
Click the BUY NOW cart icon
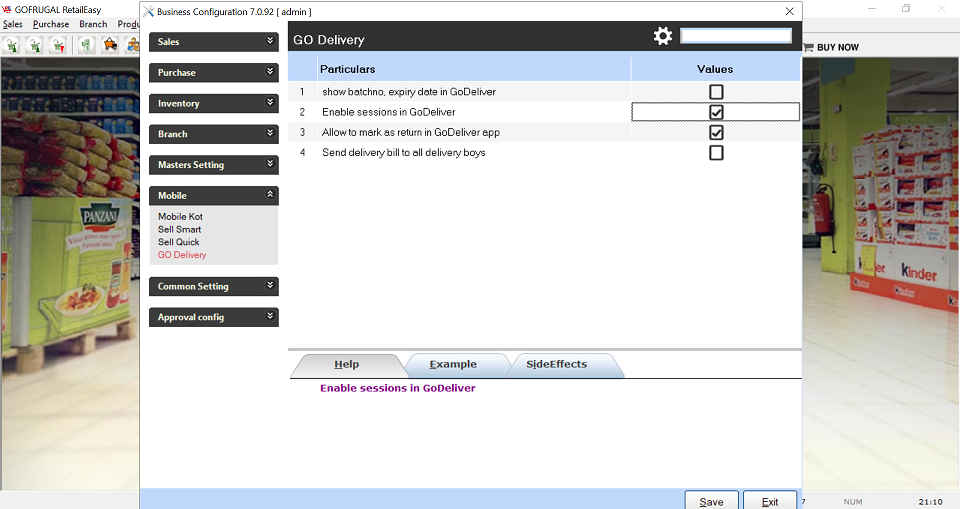click(808, 47)
